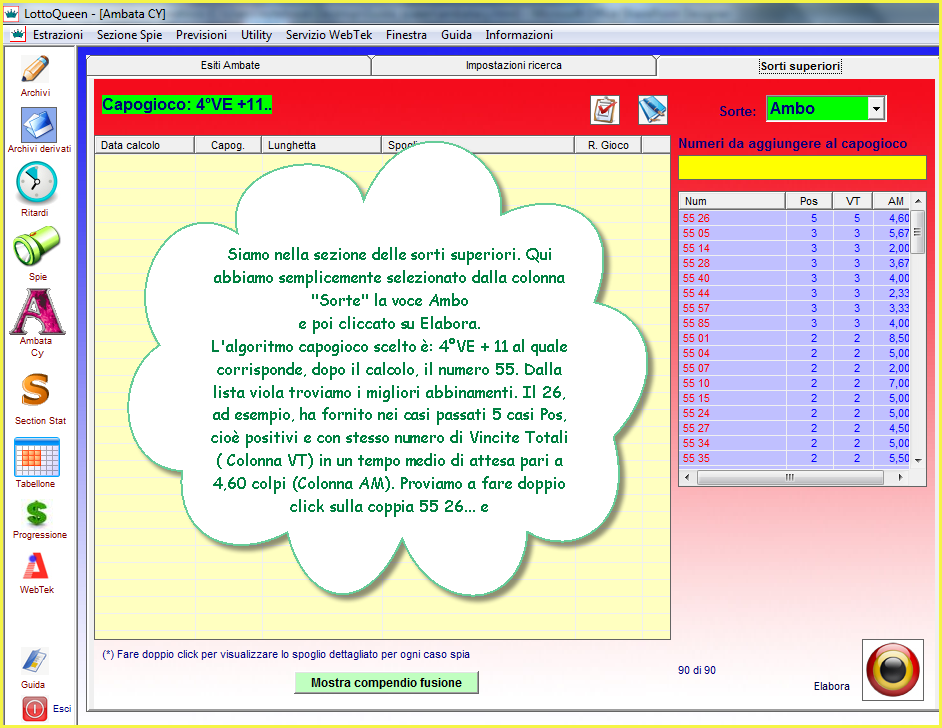Sort by the Pos column header
The width and height of the screenshot is (942, 728).
[809, 201]
